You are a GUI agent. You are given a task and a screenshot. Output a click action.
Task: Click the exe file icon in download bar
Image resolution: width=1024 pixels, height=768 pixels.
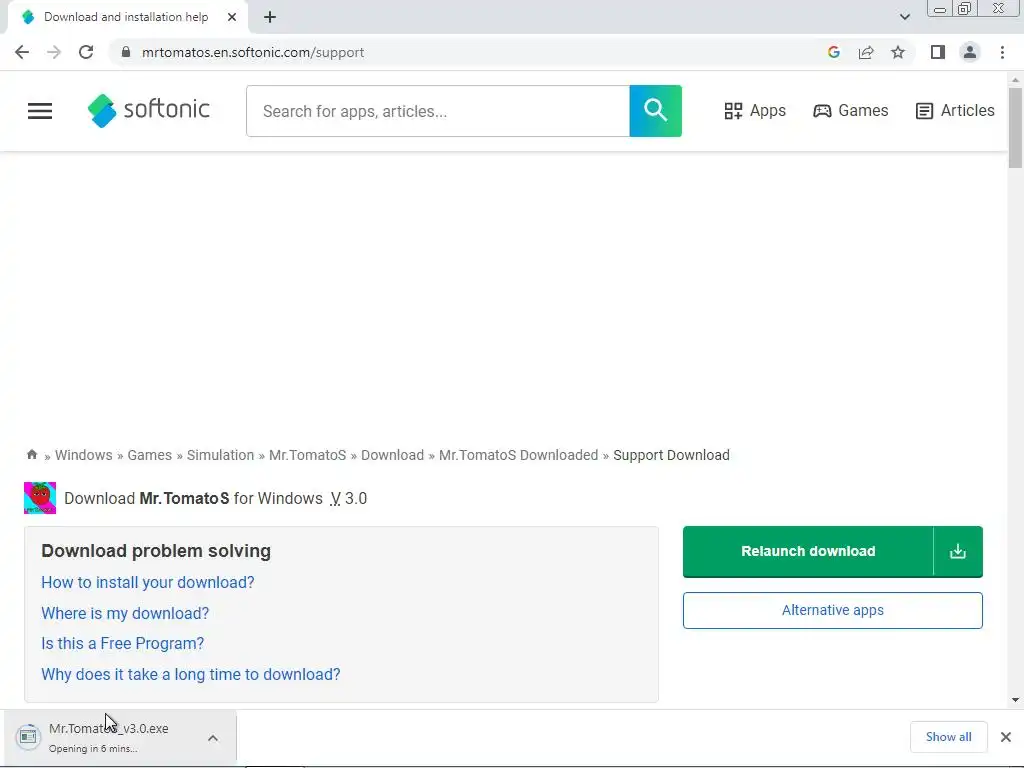28,737
